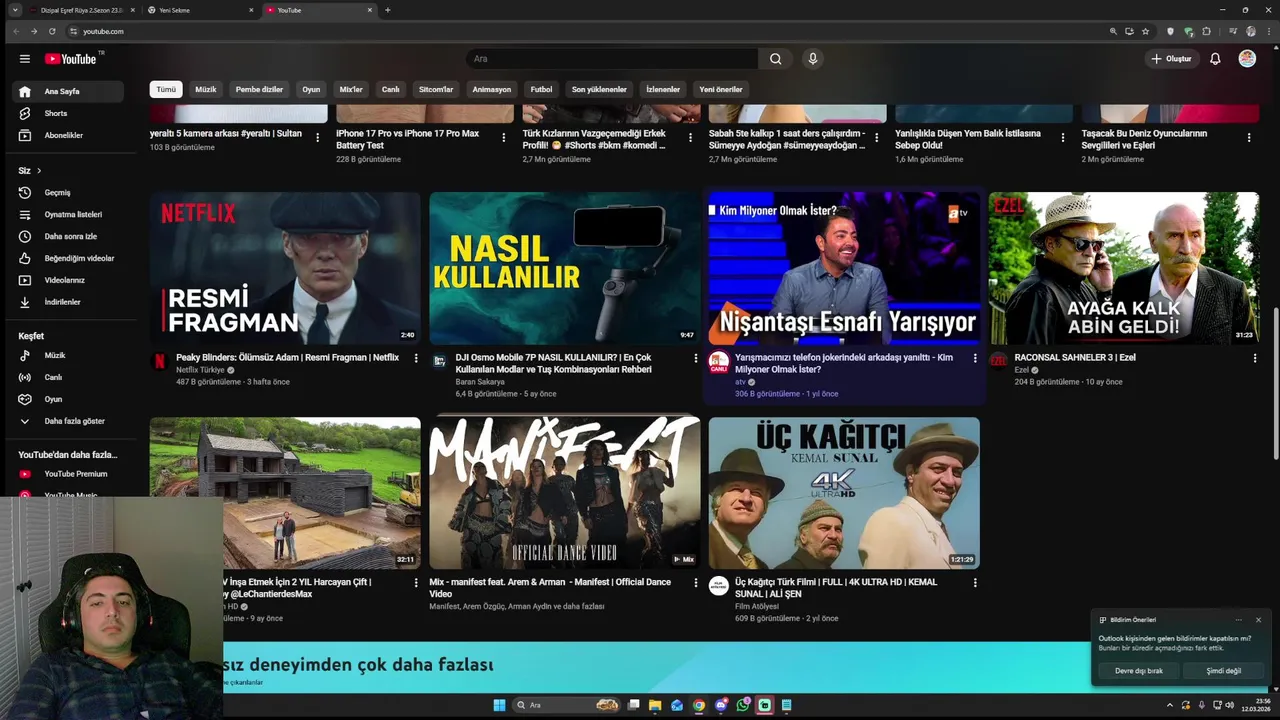Click Devre dışı bırak in notification popup
This screenshot has width=1280, height=720.
click(x=1139, y=671)
